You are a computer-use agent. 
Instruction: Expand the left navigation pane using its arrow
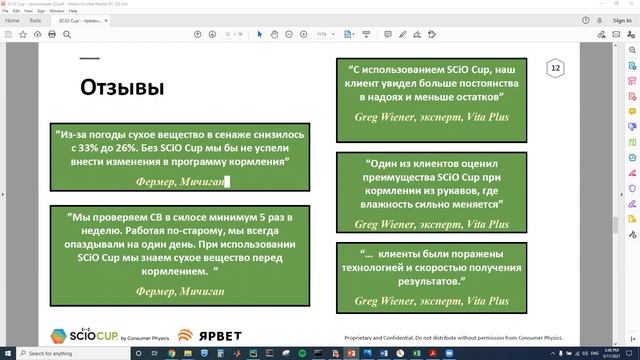click(x=2, y=195)
